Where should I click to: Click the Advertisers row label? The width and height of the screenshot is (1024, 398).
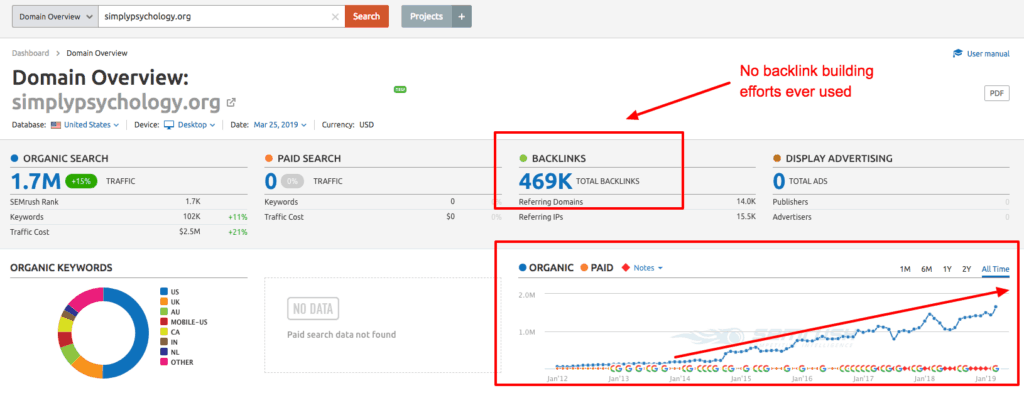click(x=792, y=217)
